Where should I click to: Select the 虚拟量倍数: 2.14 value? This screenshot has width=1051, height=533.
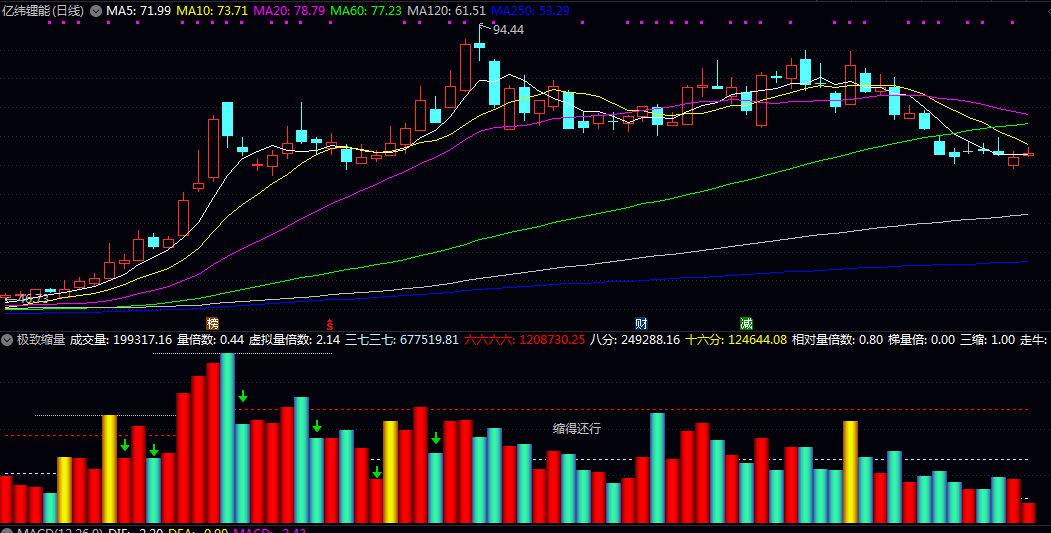point(294,340)
